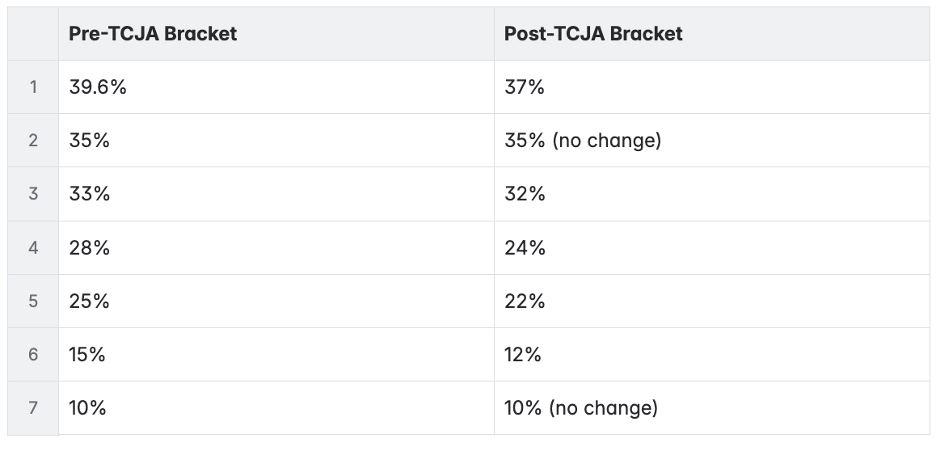Click the 12% Post-TCJA cell

point(523,354)
